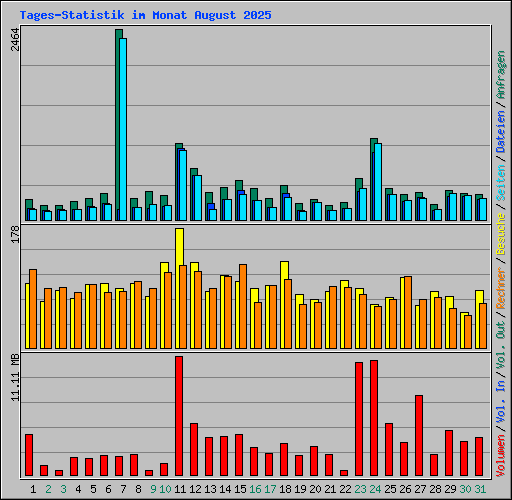Screen dimensions: 512x500
Task: Click the red volume bar for day 24
Action: coord(374,418)
